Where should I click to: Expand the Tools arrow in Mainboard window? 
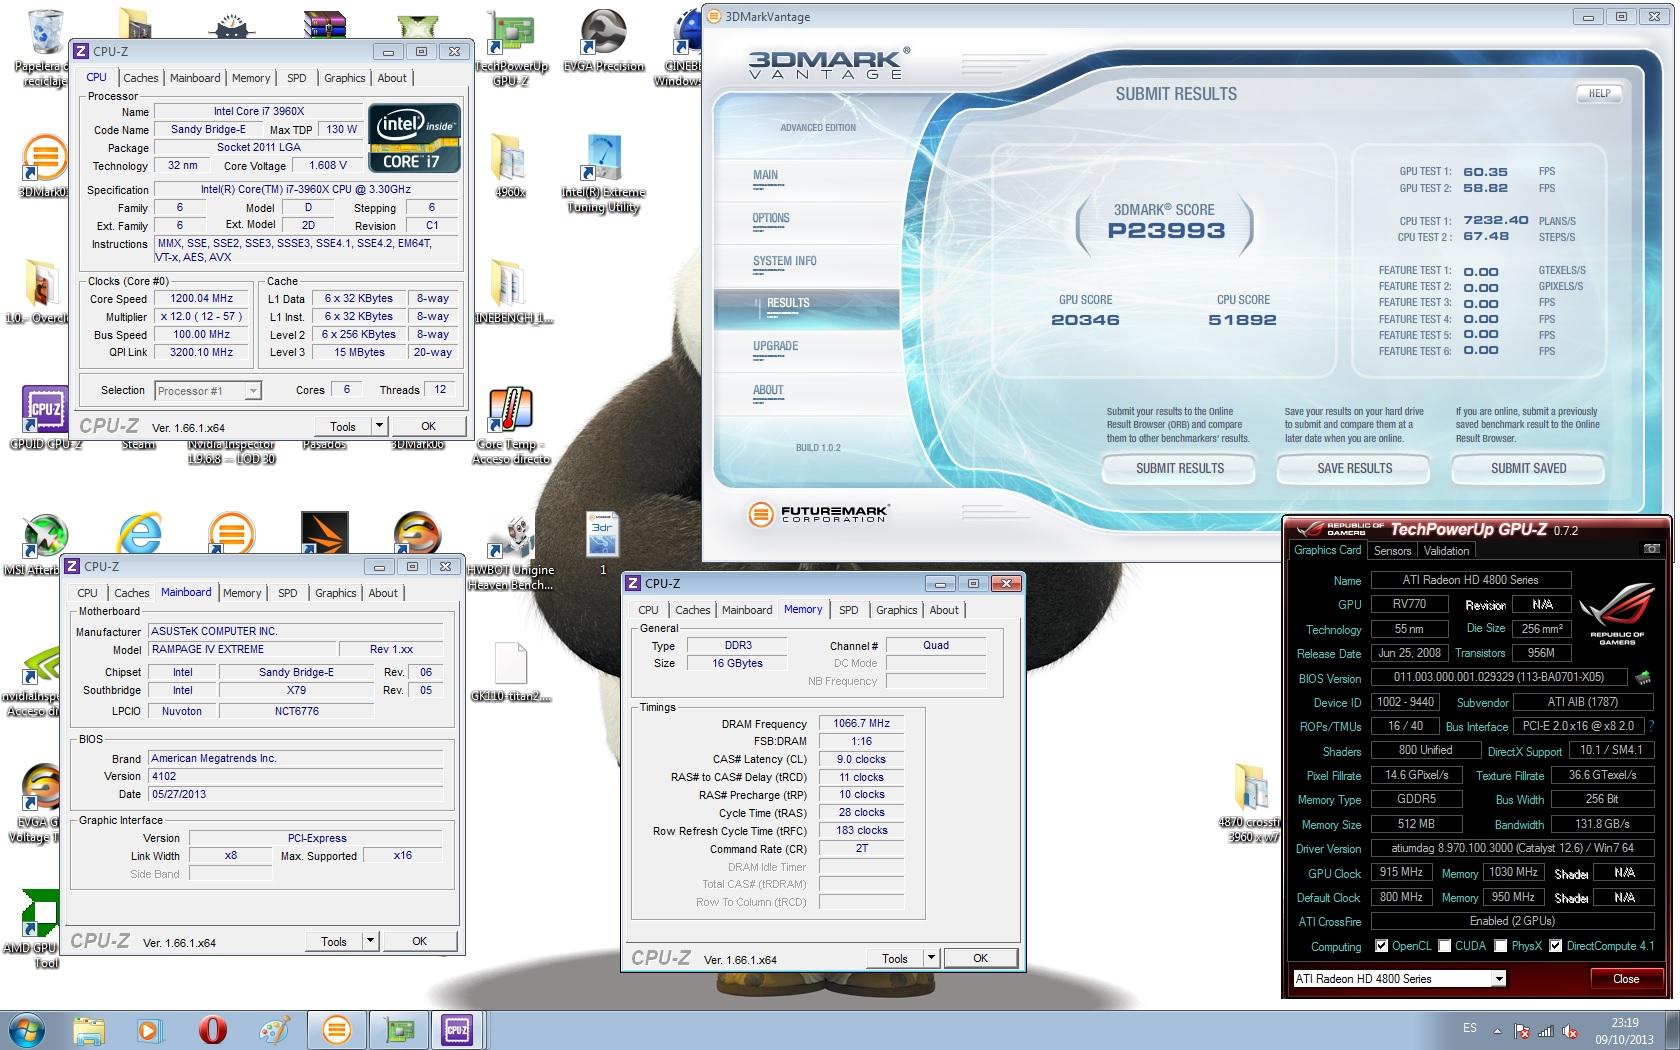click(370, 941)
